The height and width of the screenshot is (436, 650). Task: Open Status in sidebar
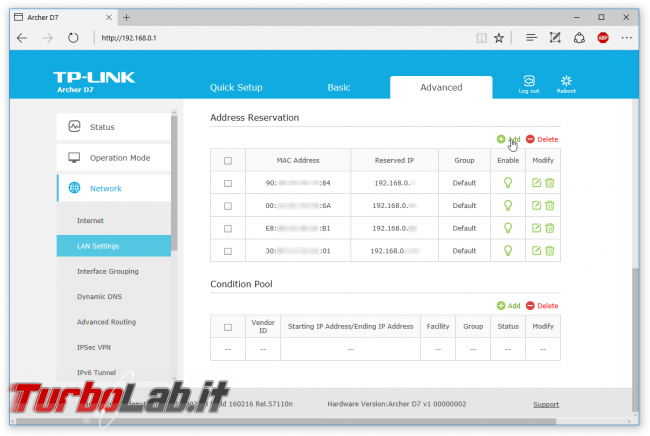(114, 127)
